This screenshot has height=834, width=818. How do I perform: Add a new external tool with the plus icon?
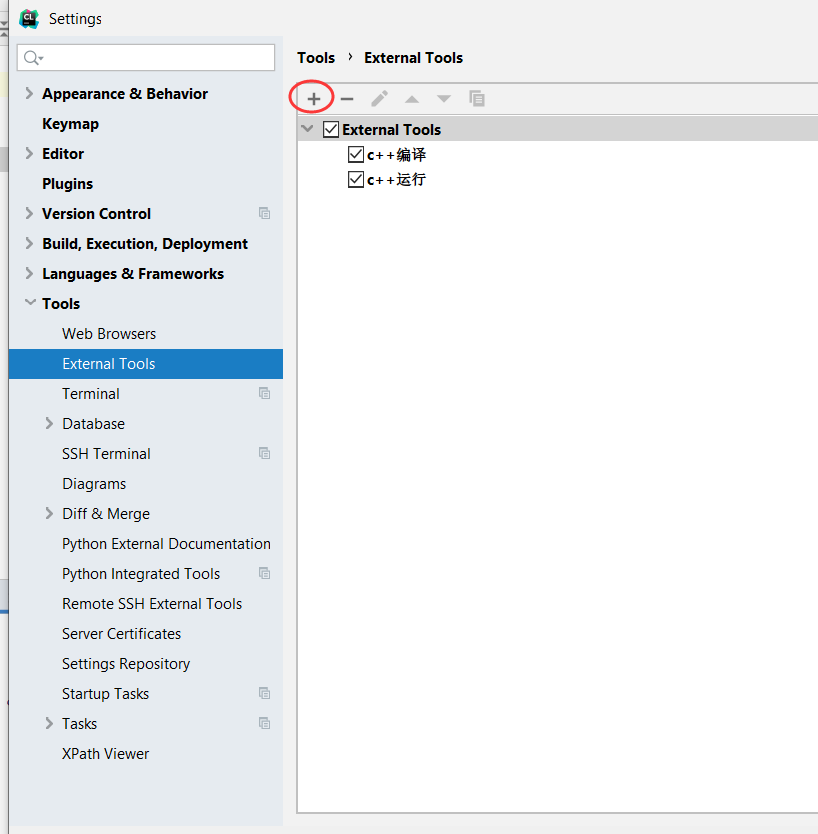pos(312,98)
